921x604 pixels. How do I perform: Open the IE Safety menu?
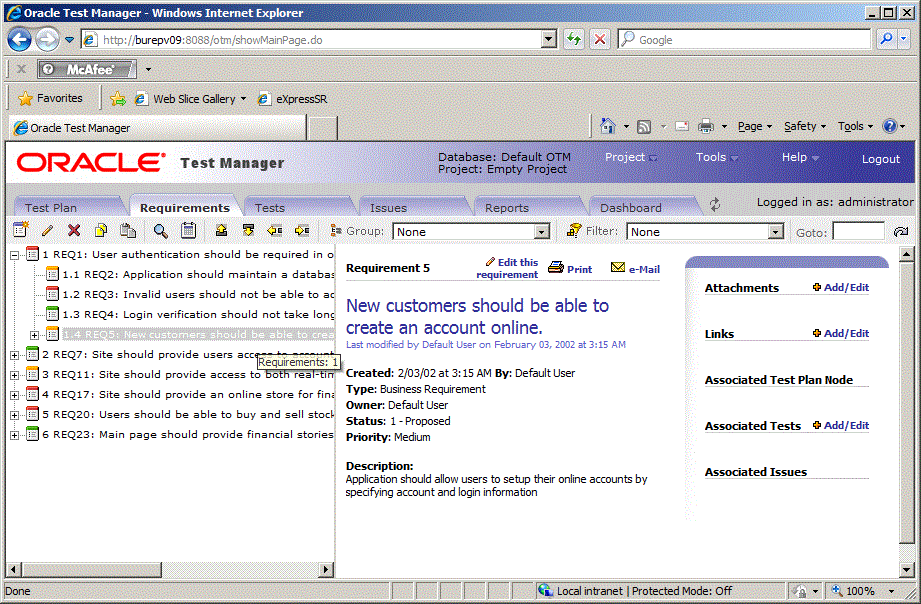805,126
